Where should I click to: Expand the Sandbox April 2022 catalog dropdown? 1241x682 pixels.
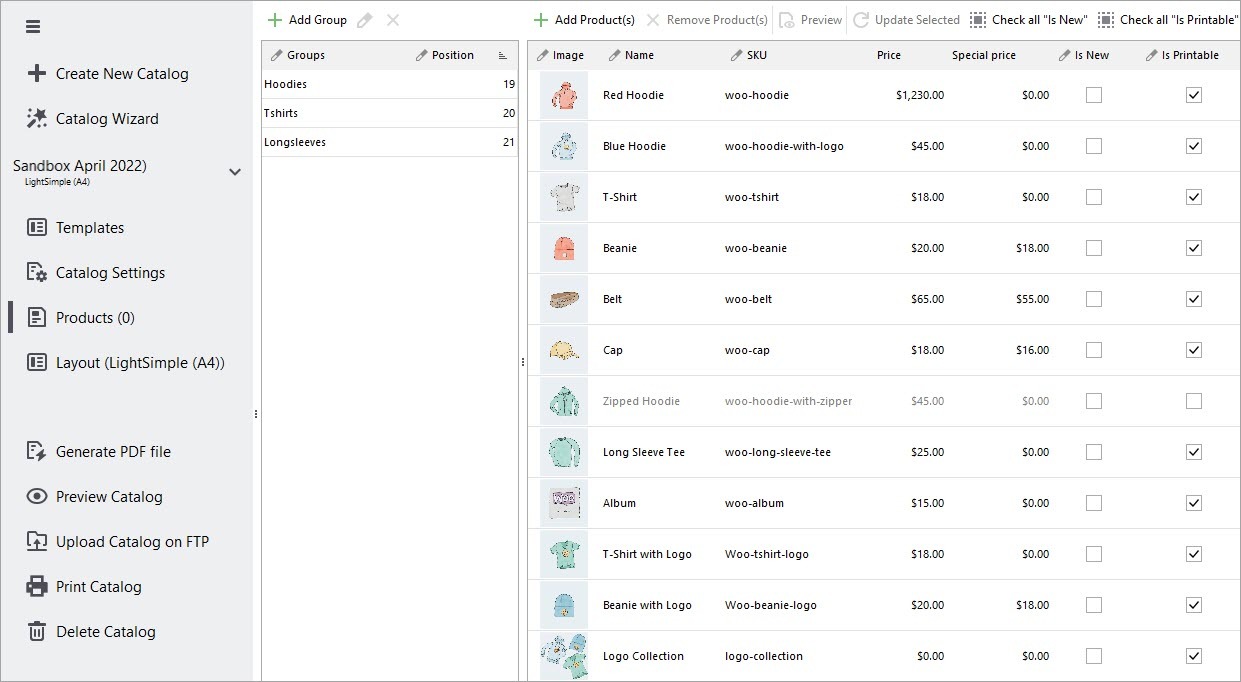[235, 172]
